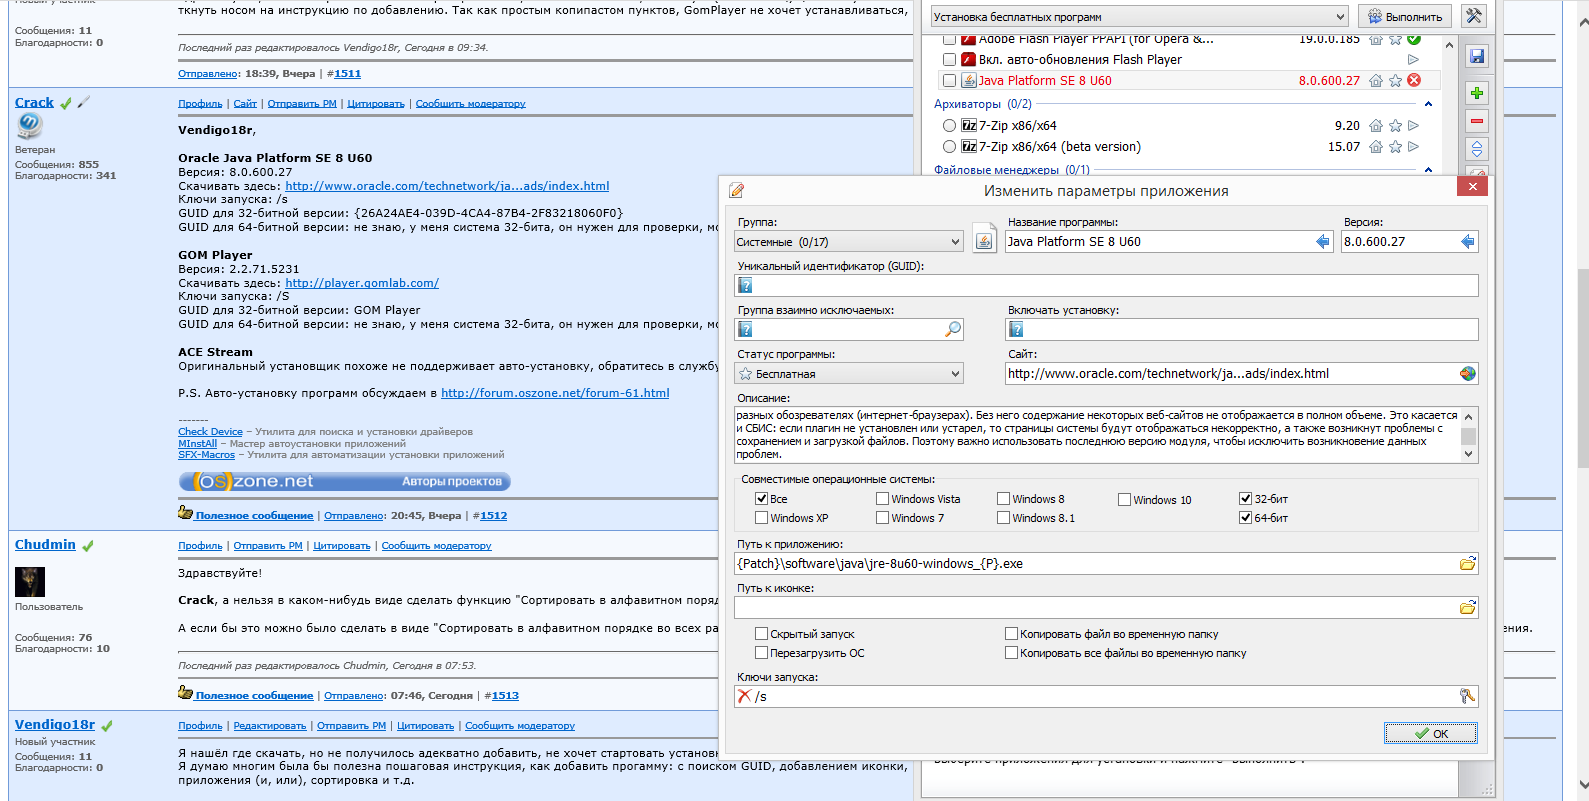Click the blue floppy disk save icon

[1477, 57]
